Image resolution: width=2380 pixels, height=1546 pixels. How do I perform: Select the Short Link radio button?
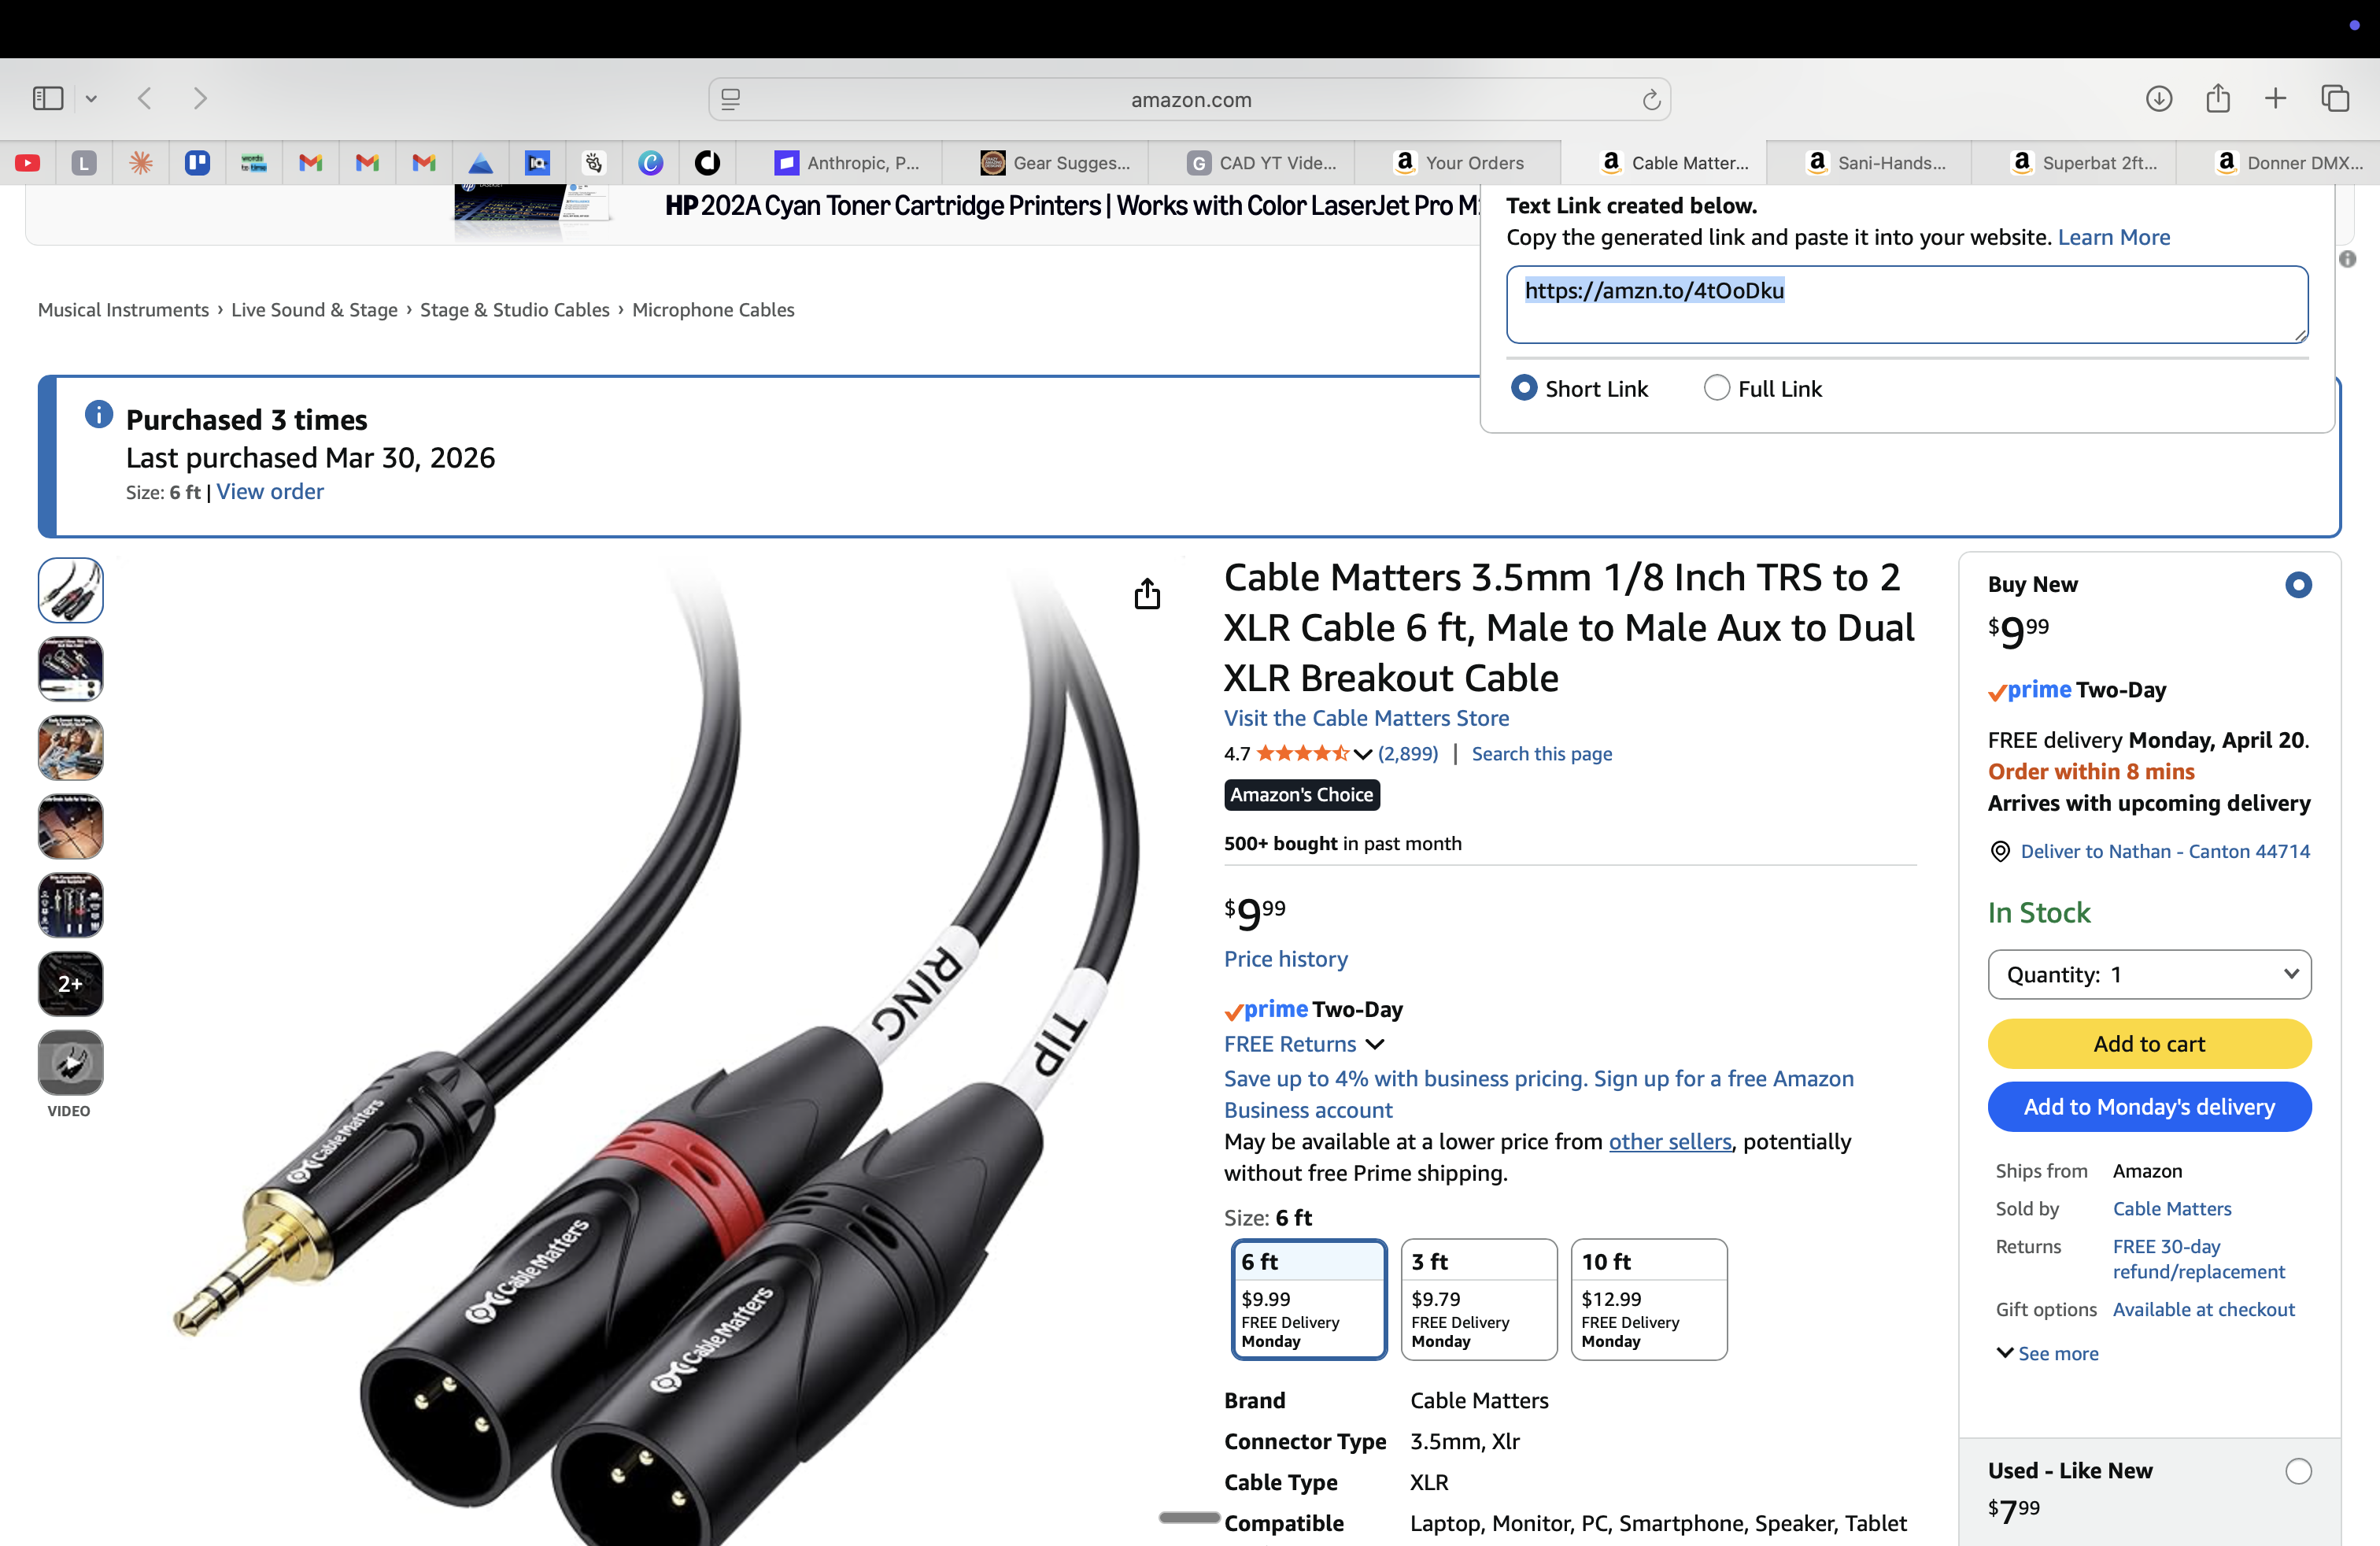1523,388
